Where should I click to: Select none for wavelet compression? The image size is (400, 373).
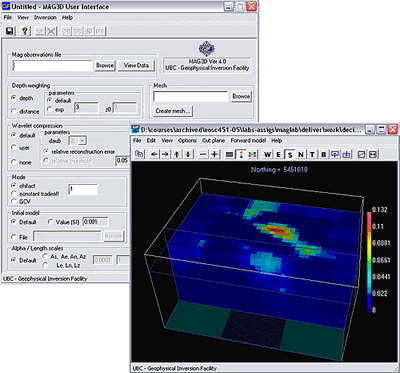coord(14,162)
